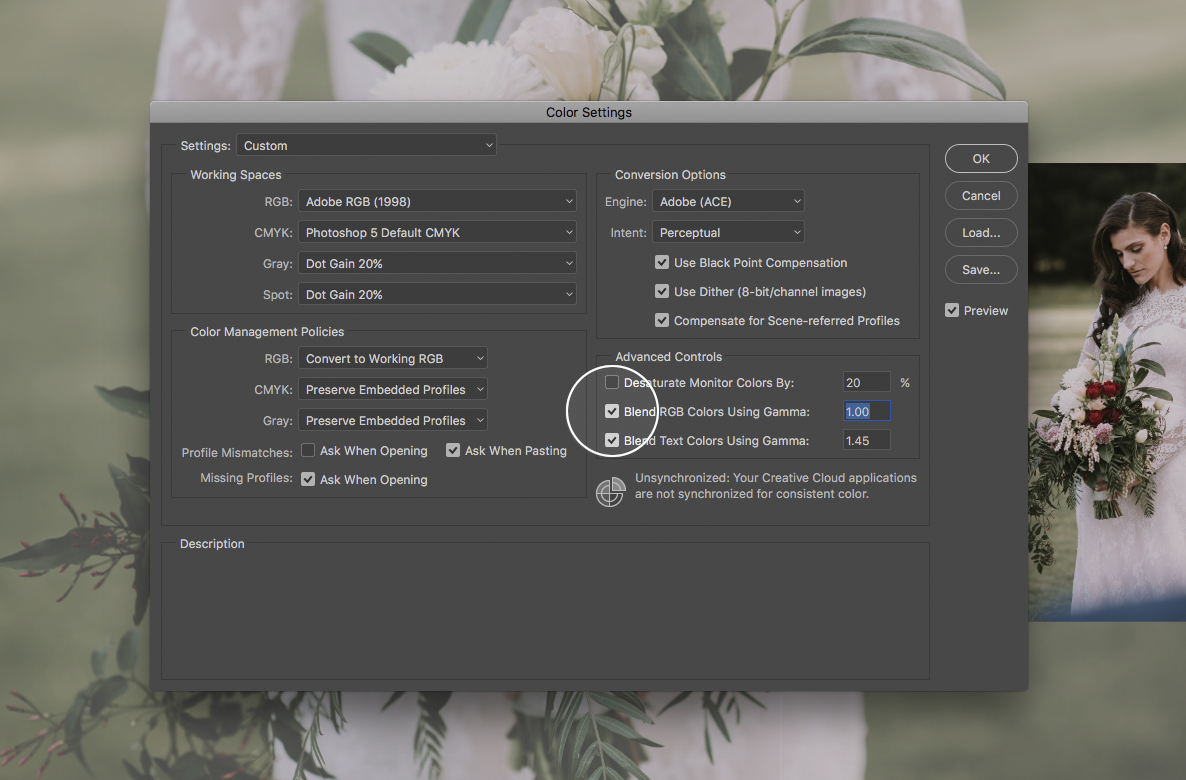Toggle Use Dither option

[x=662, y=291]
